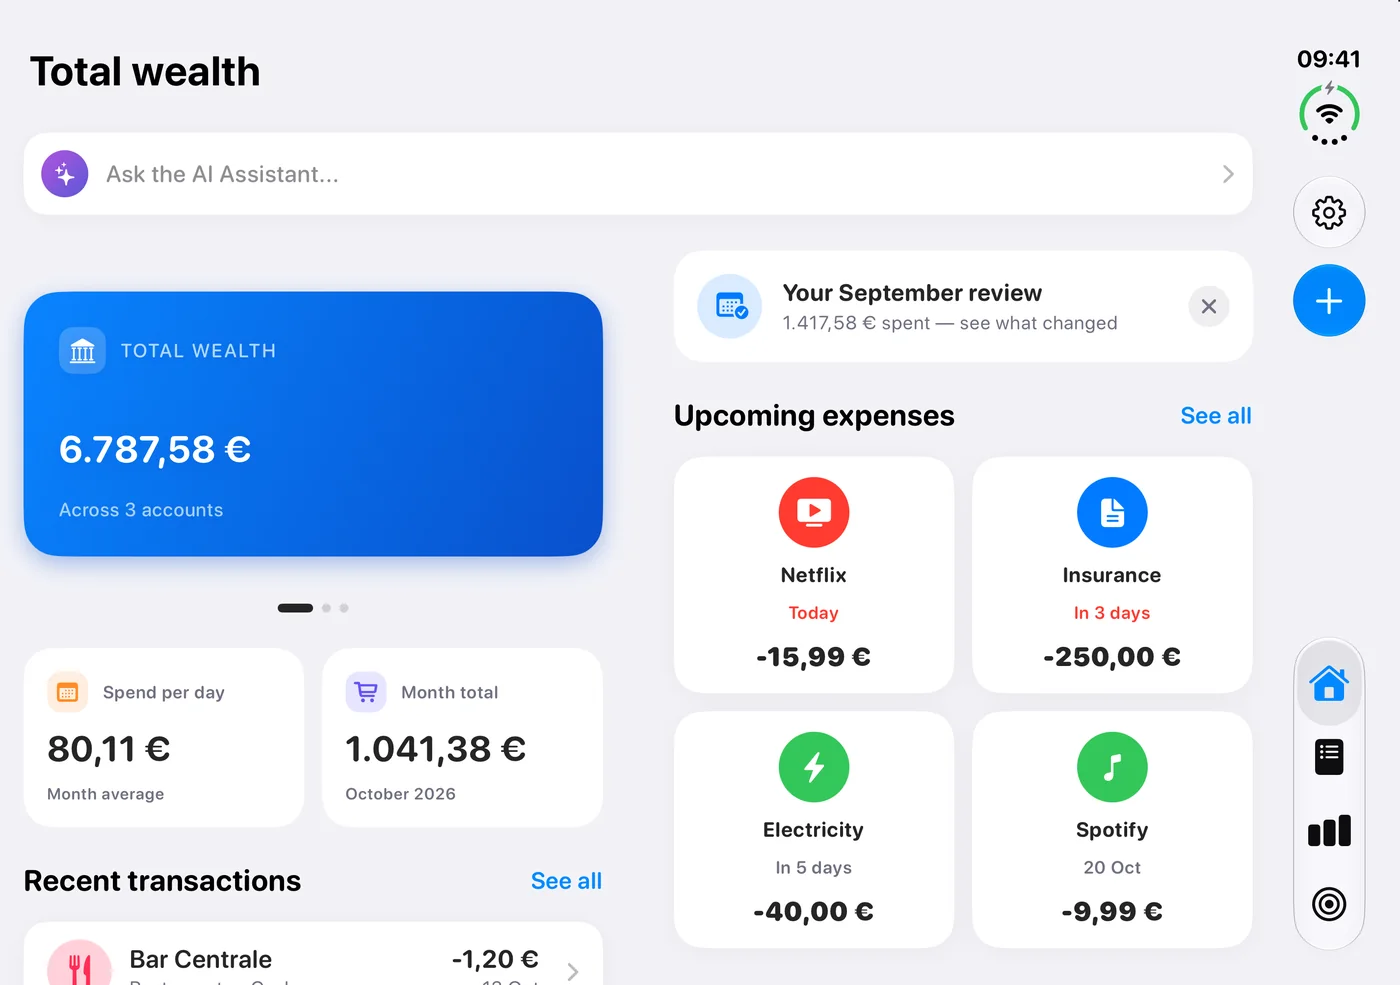Open the 6.787,58 € total wealth balance
This screenshot has height=985, width=1400.
coord(155,450)
